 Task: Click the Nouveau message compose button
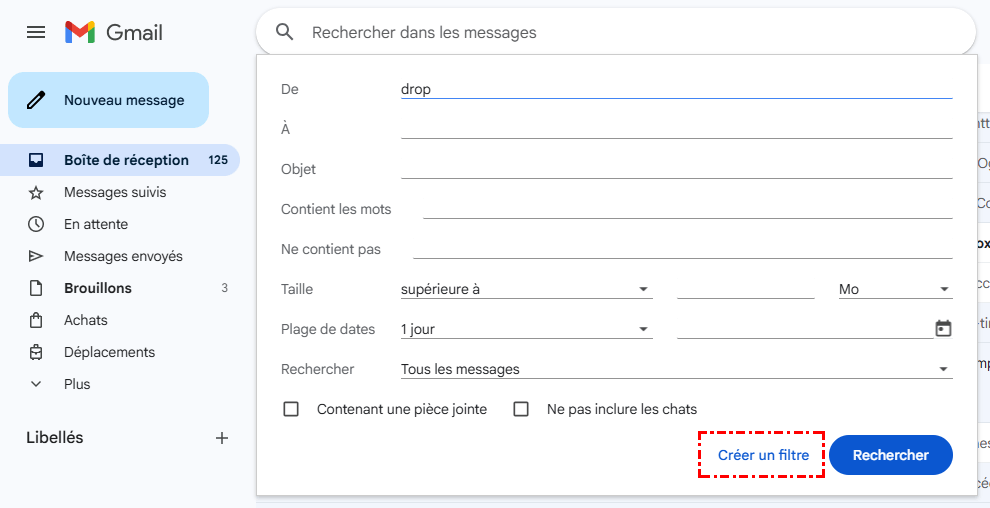pos(108,100)
